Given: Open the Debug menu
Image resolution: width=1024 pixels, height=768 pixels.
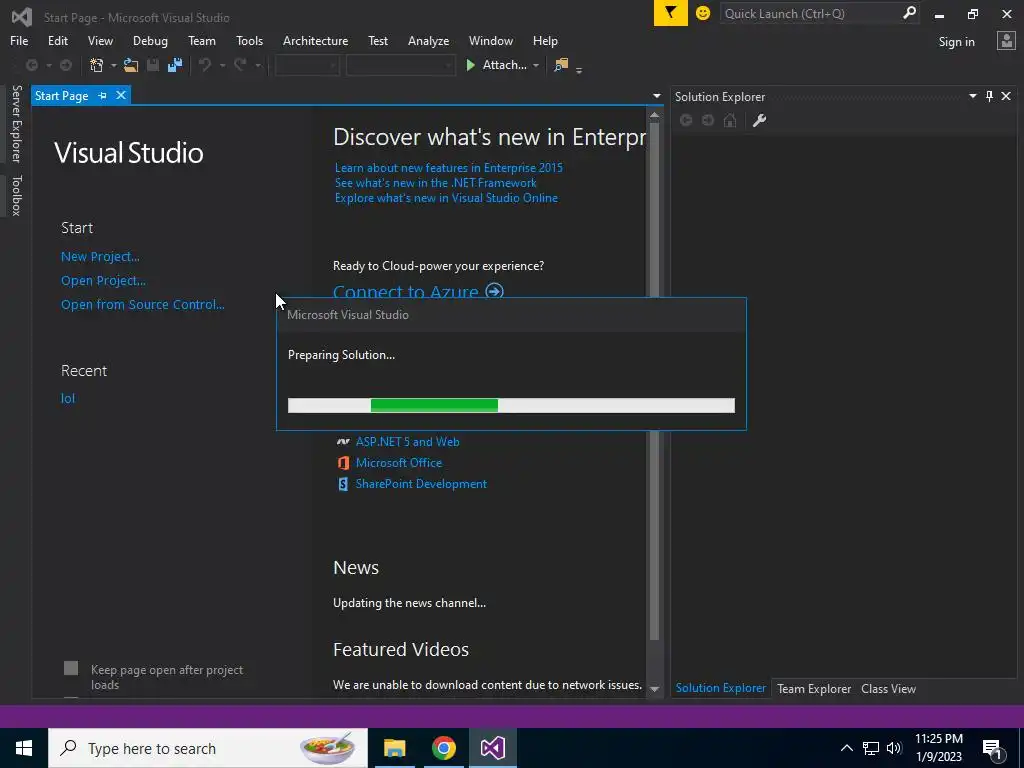Looking at the screenshot, I should pyautogui.click(x=150, y=40).
